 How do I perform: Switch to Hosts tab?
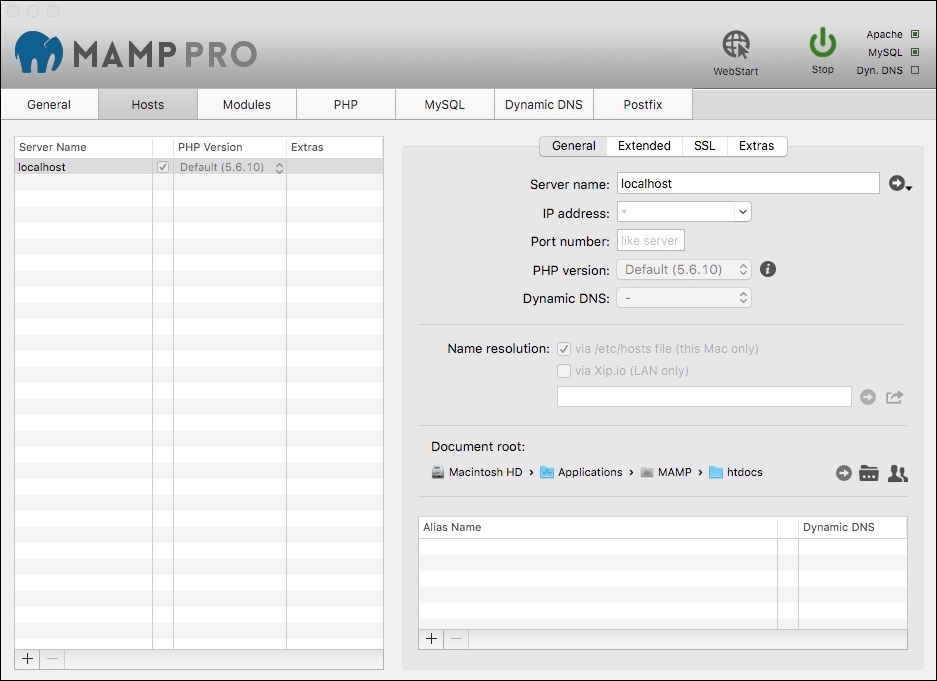(148, 105)
